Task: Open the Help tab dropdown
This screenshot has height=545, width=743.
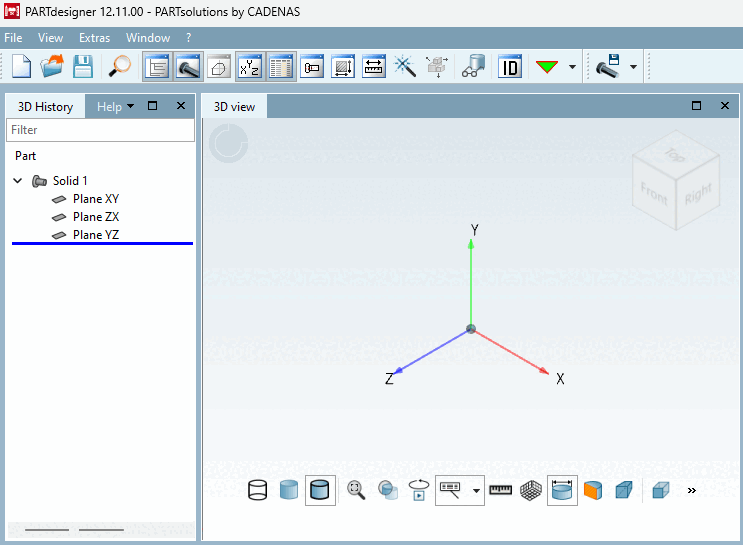Action: point(116,107)
